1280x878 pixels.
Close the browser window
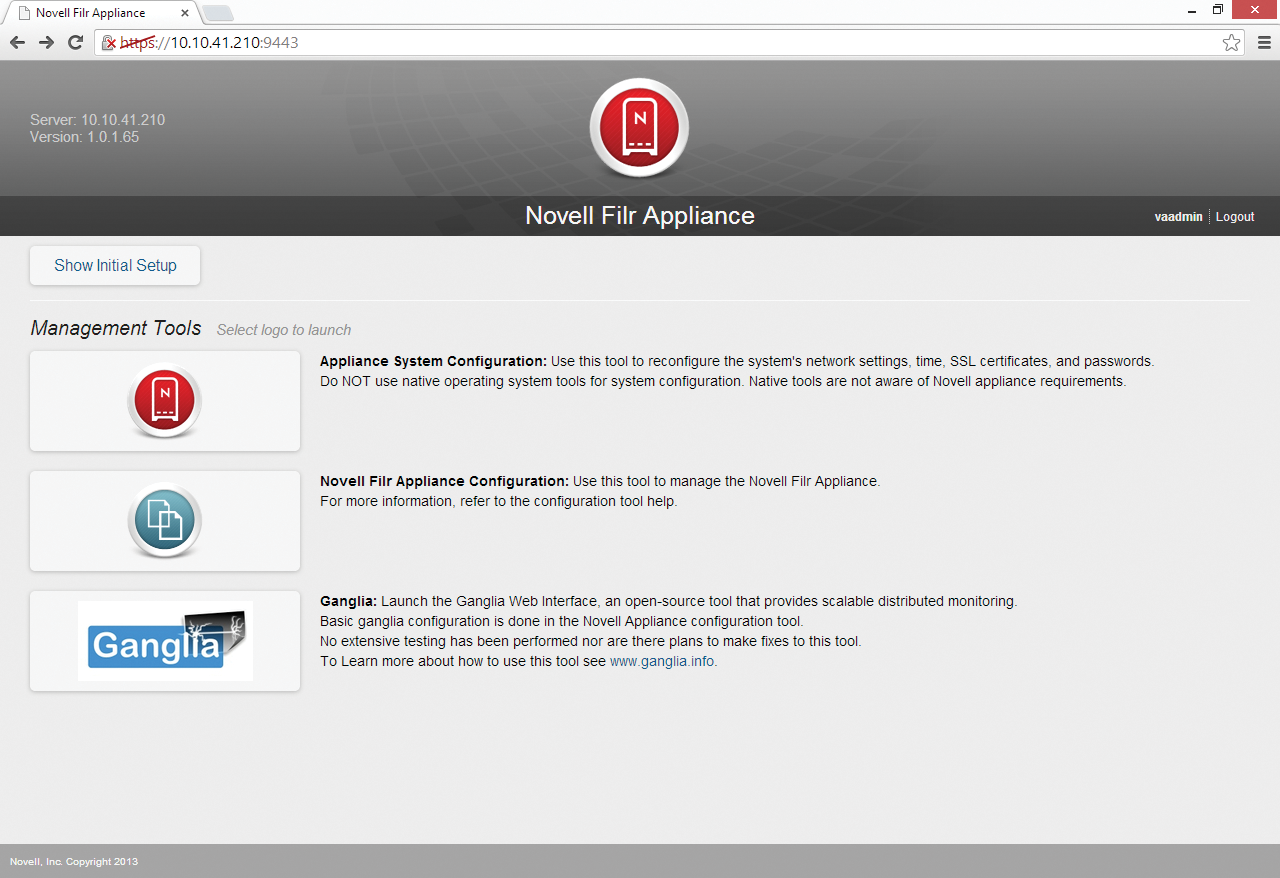point(1255,10)
